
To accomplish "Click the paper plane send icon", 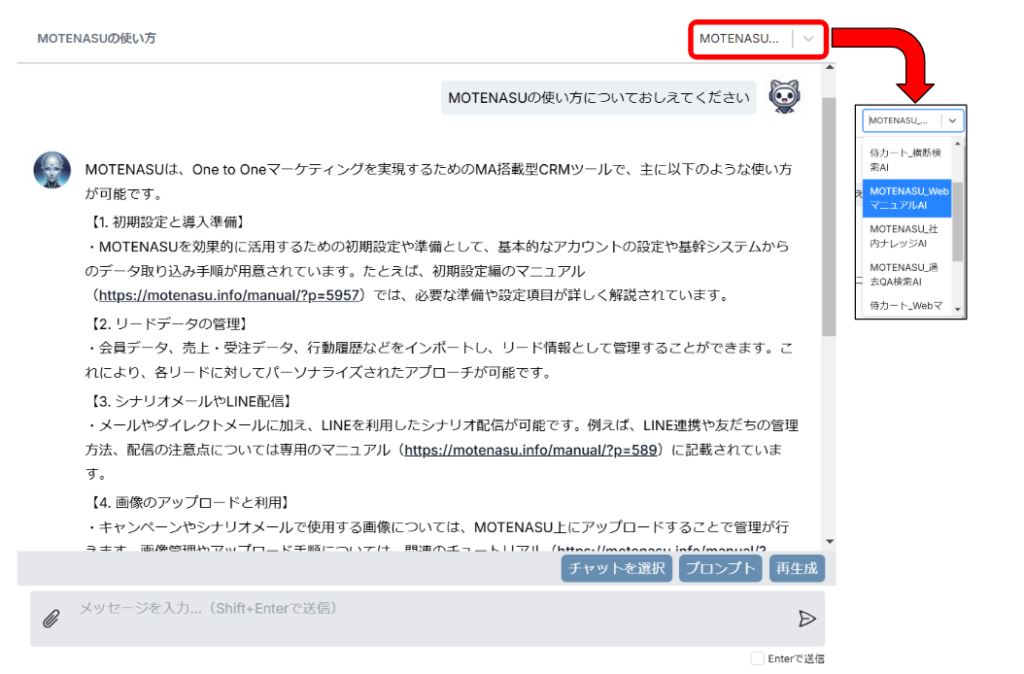I will [807, 618].
